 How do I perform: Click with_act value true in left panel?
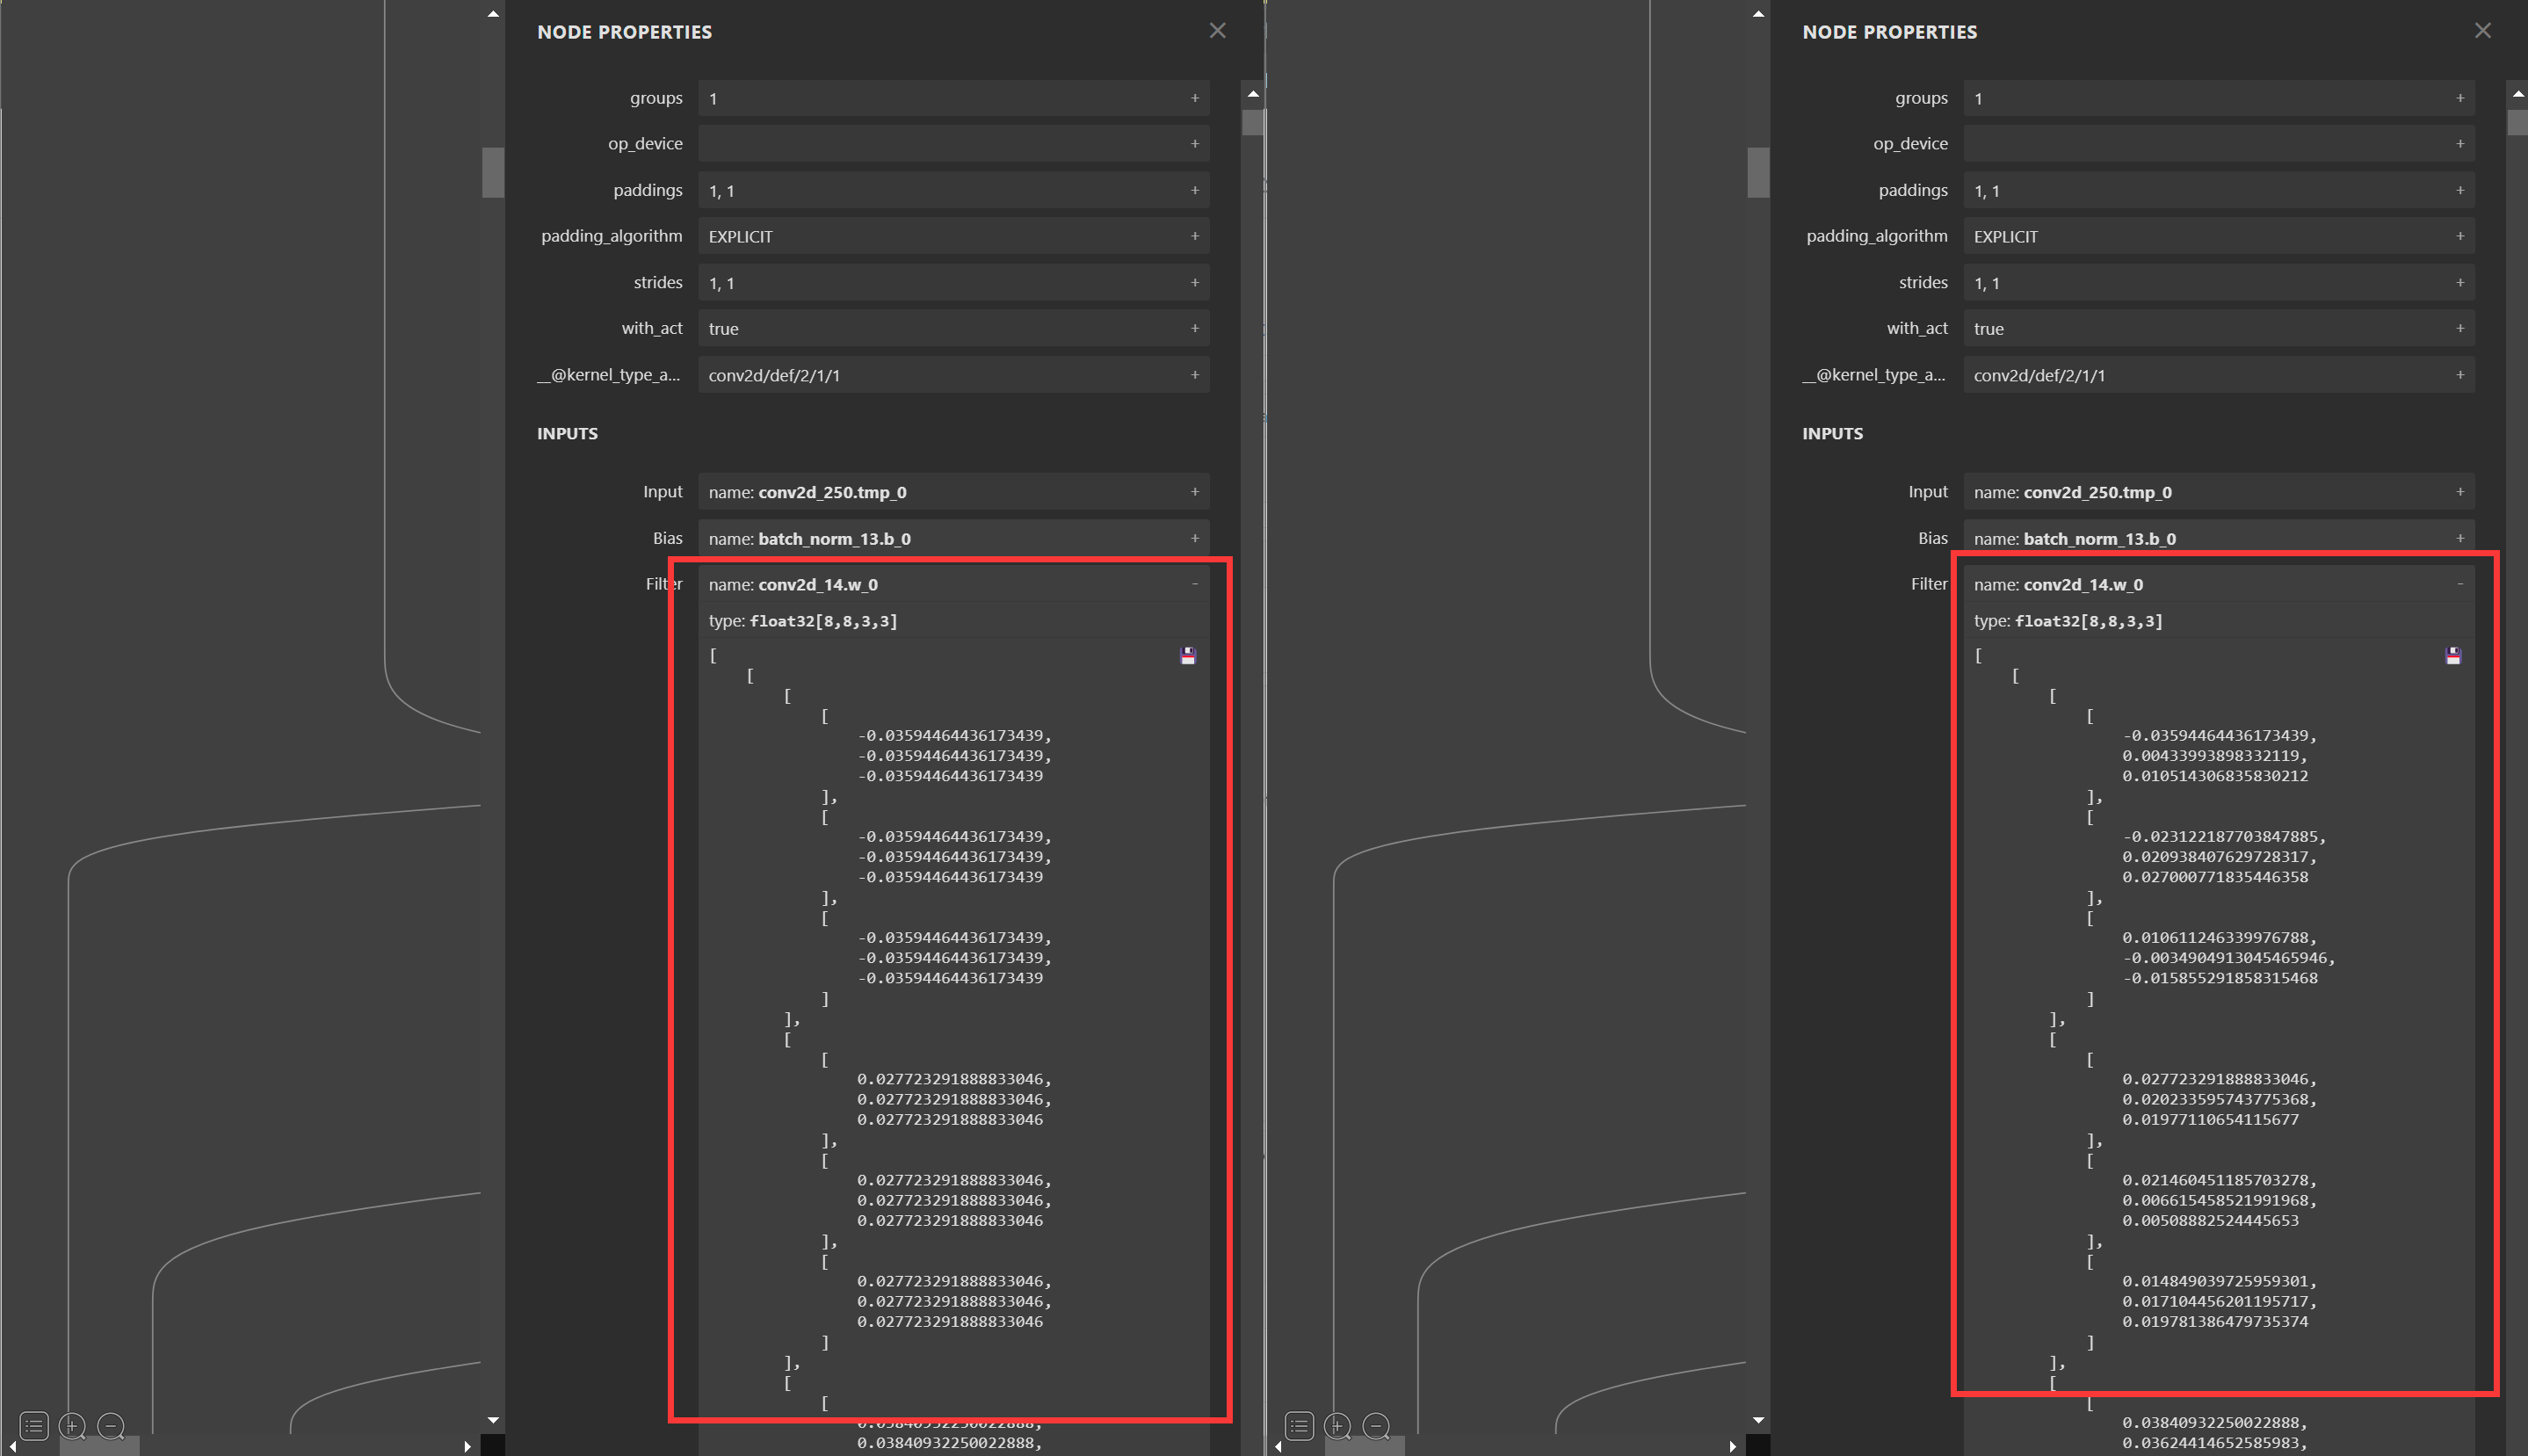[723, 329]
